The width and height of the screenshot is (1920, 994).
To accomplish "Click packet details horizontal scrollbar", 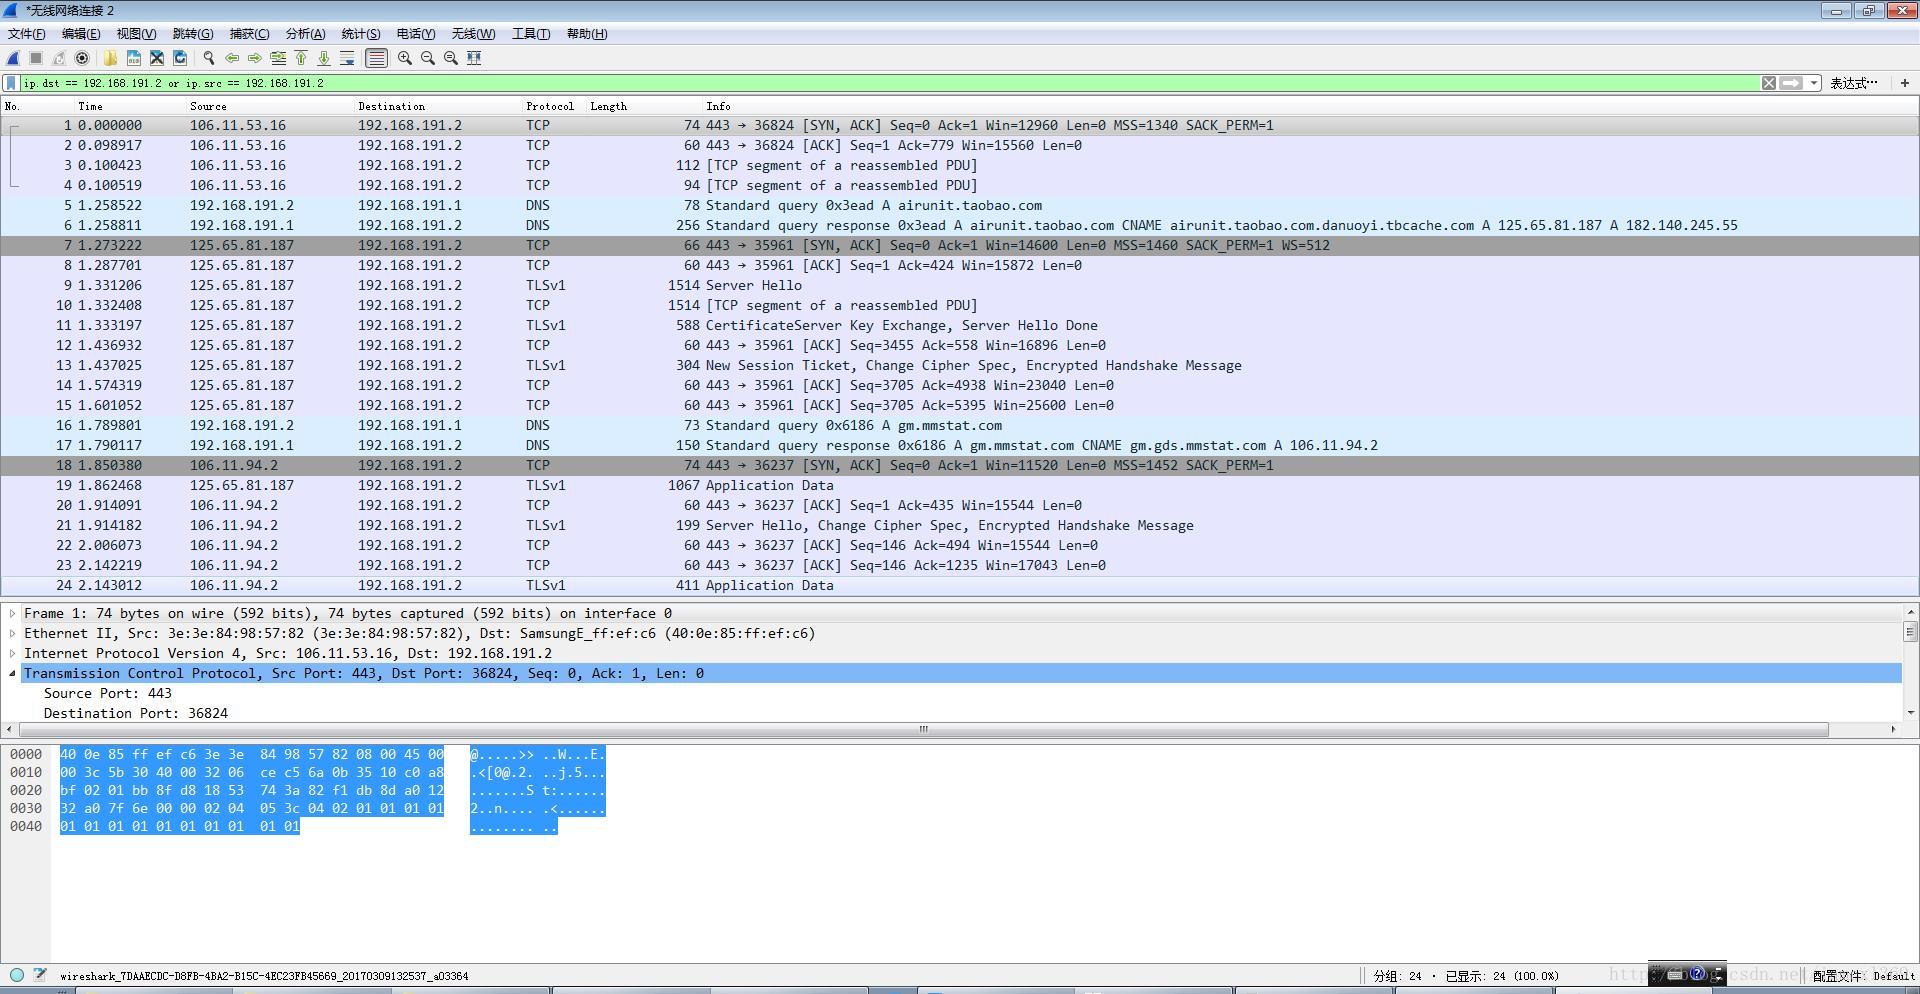I will click(923, 729).
